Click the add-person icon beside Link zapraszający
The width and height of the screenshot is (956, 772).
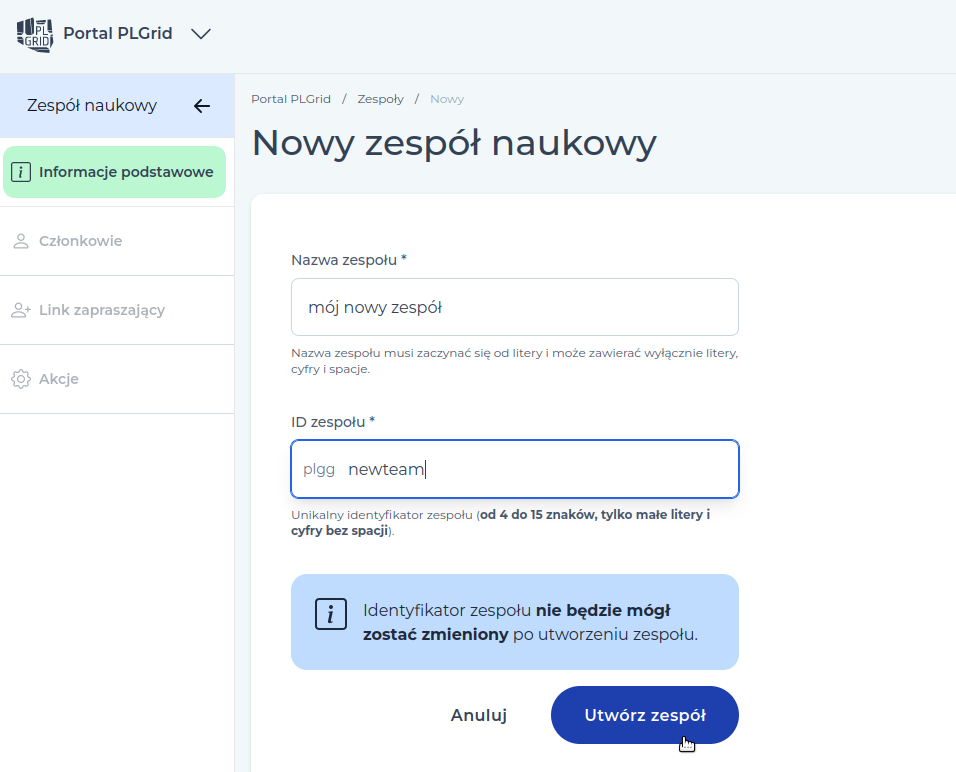pos(21,310)
